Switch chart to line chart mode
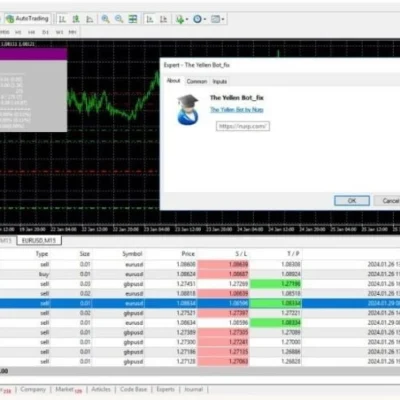Screen dimensions: 400x400 click(90, 19)
